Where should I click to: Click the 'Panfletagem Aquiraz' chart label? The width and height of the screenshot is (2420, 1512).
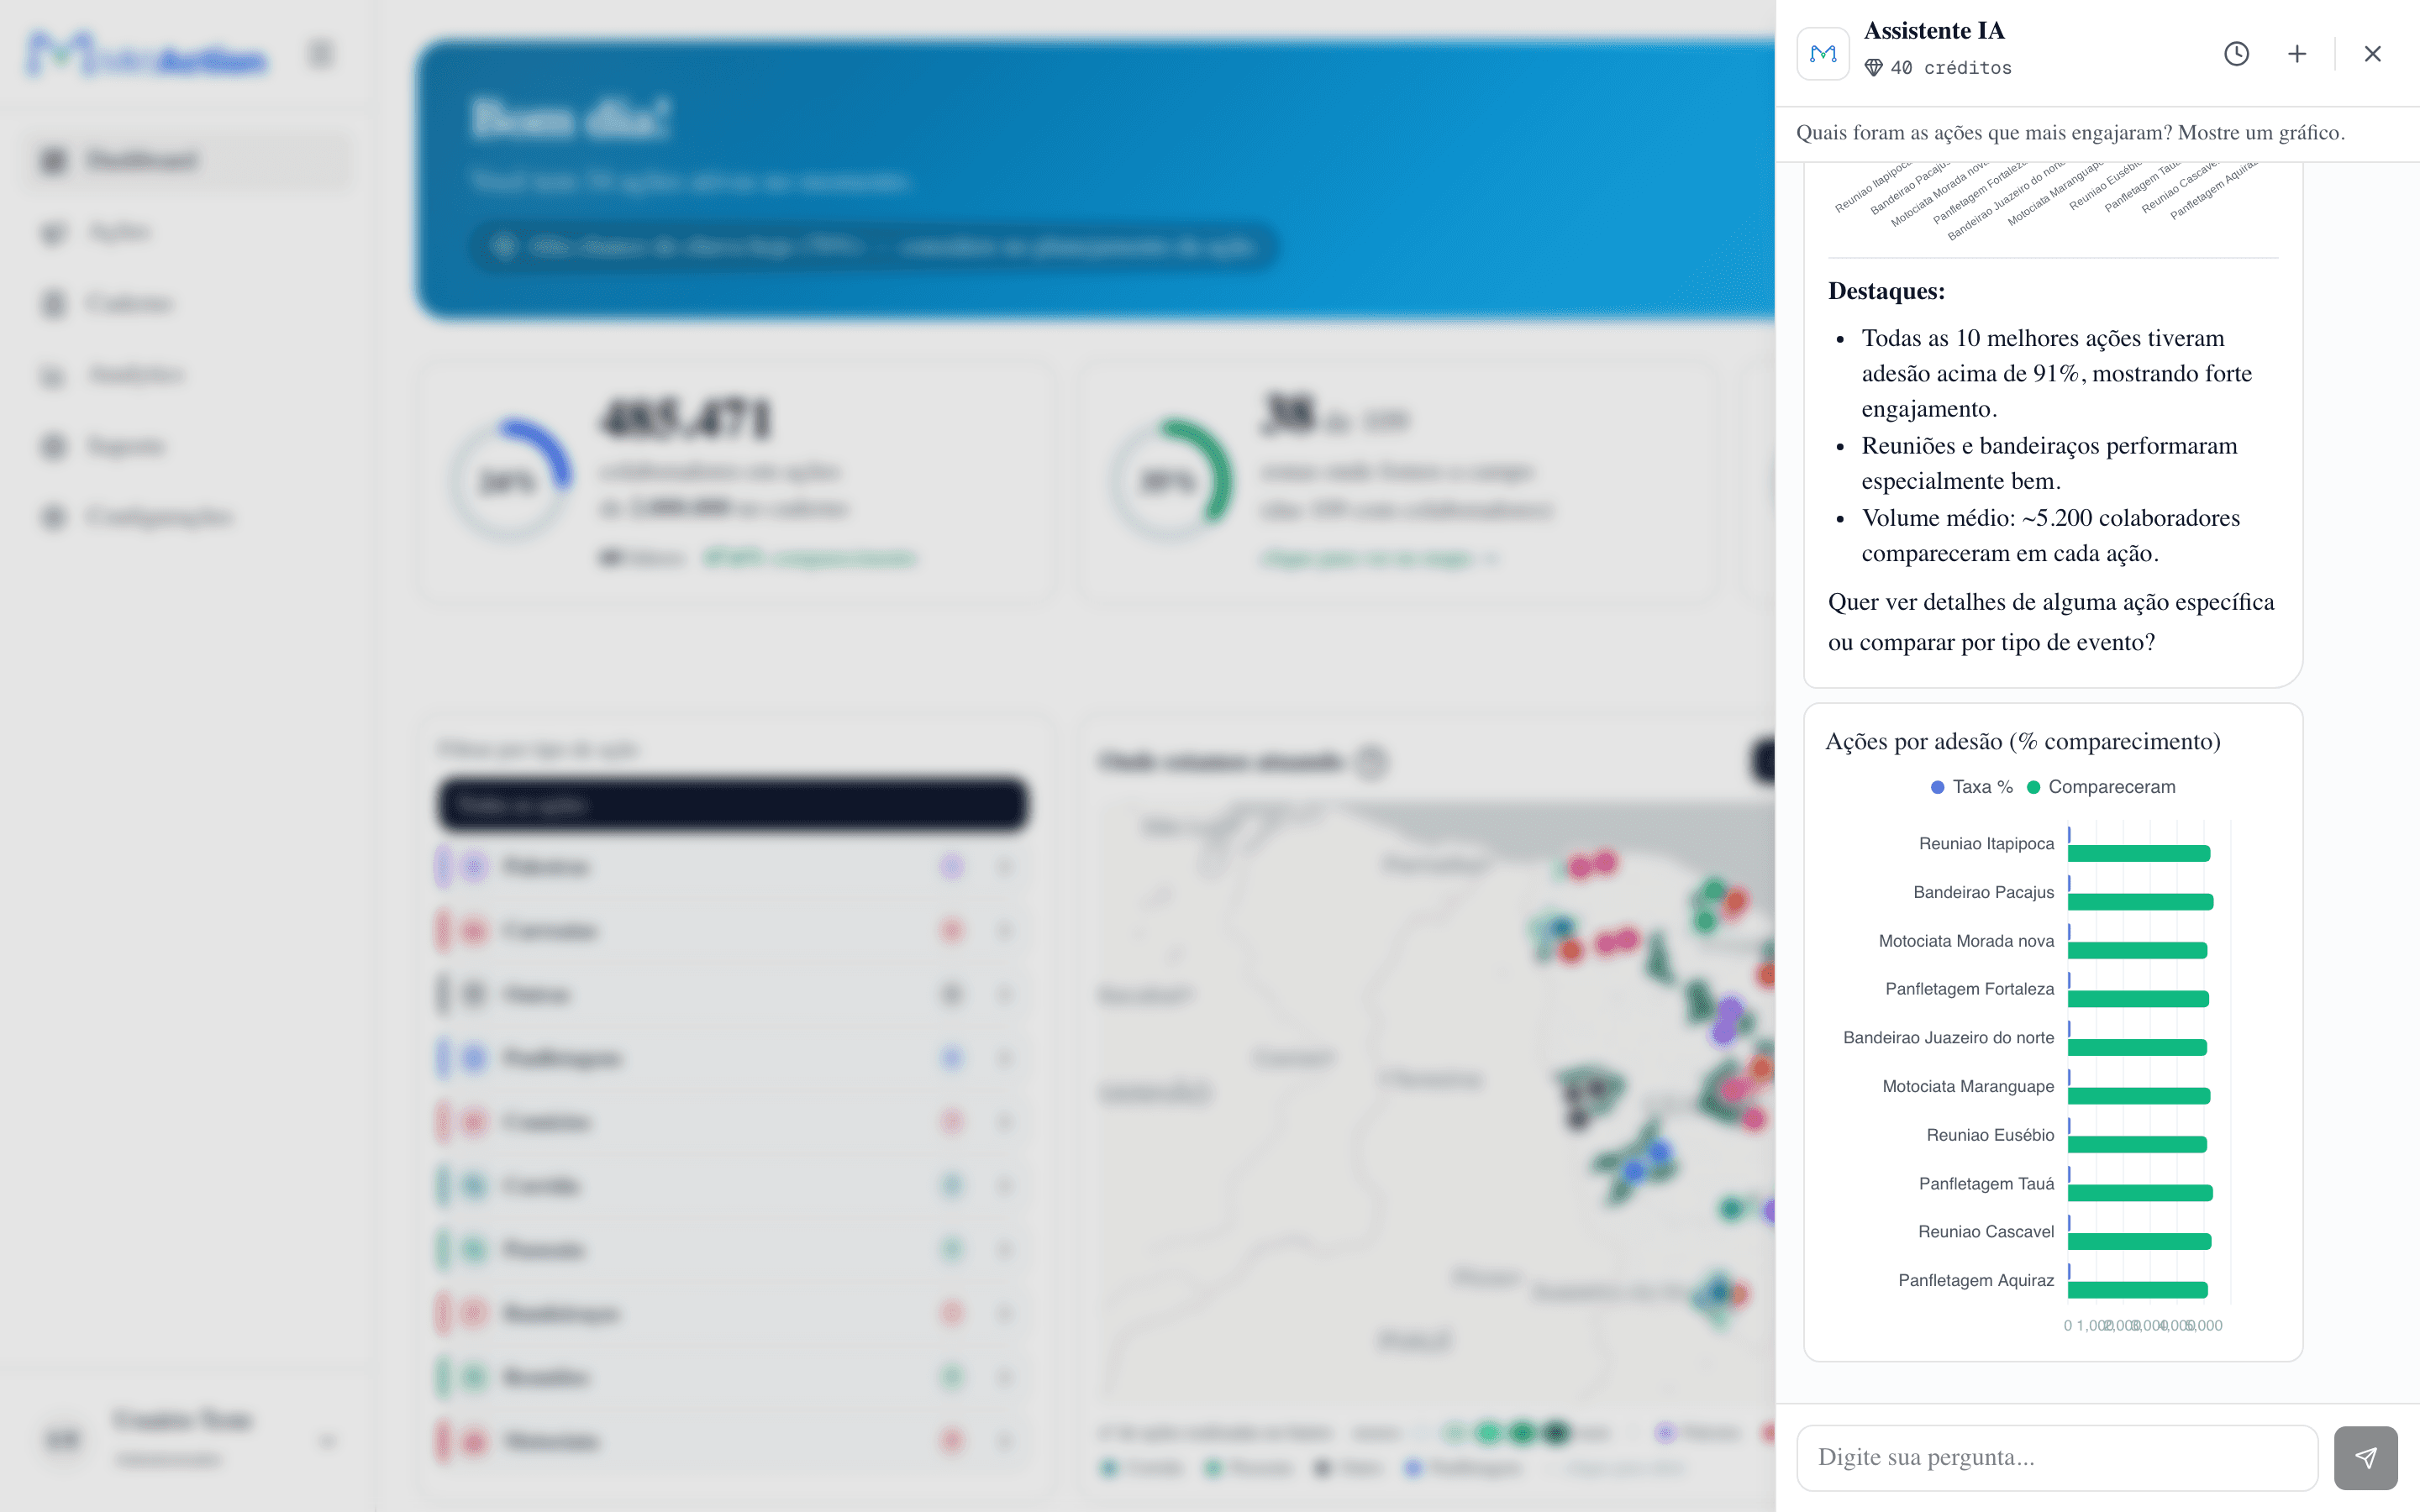click(x=1975, y=1281)
